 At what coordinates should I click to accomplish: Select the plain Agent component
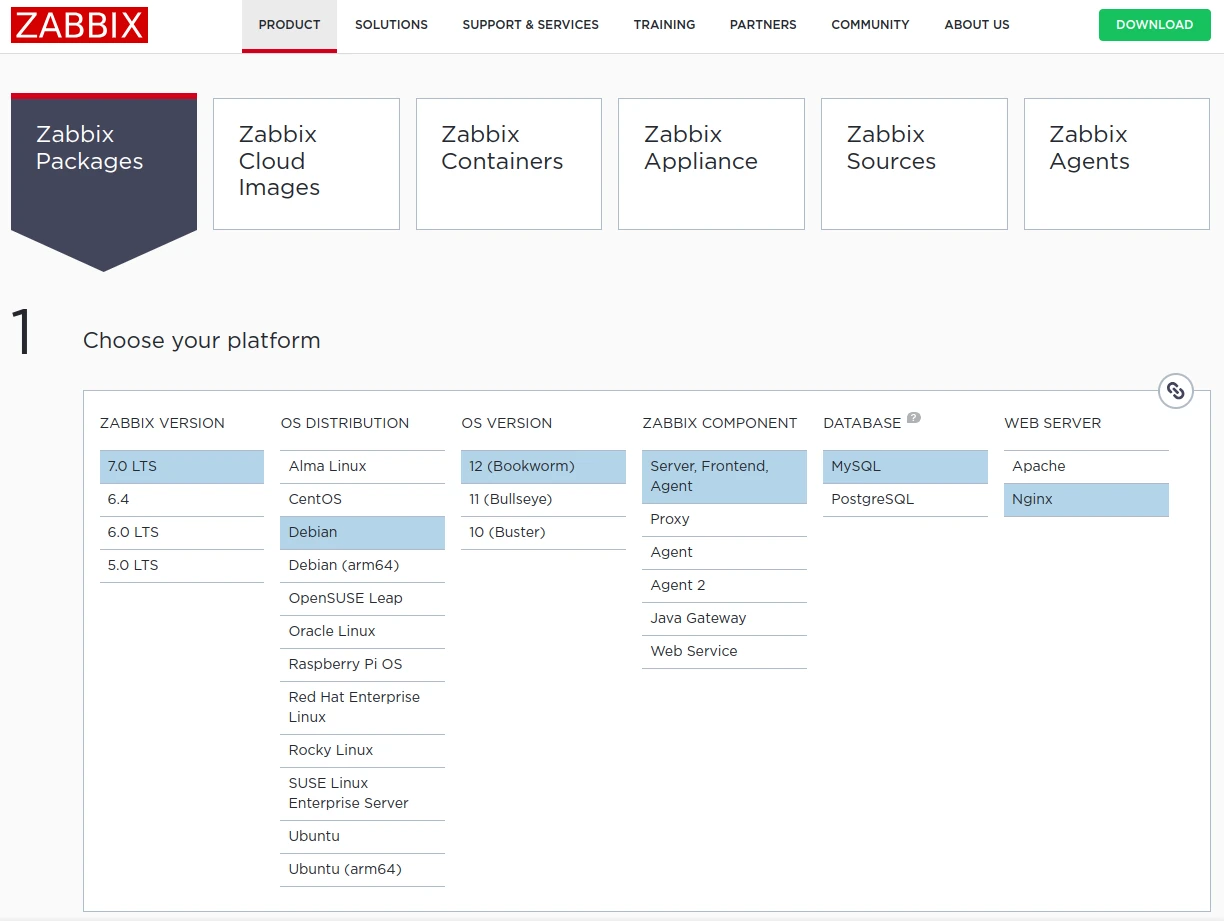(x=725, y=553)
